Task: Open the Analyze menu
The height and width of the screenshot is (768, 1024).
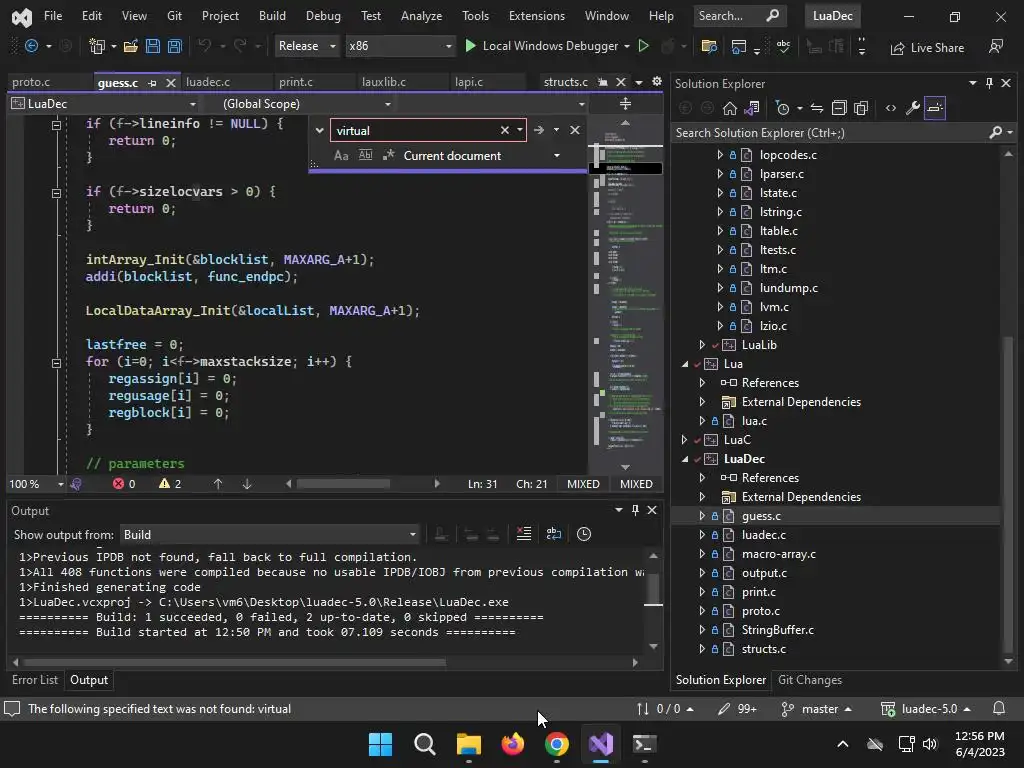Action: (421, 16)
